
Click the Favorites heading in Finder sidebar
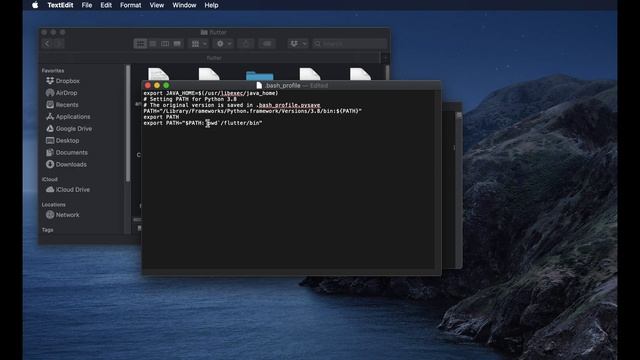click(53, 71)
